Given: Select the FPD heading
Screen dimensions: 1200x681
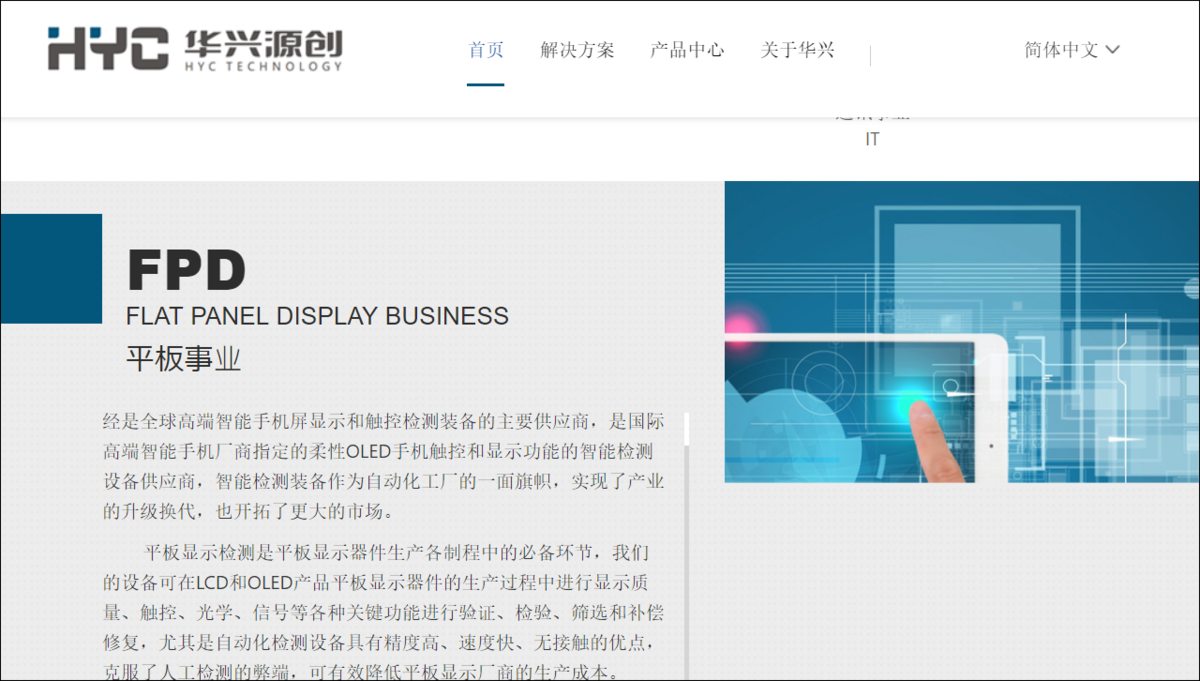Looking at the screenshot, I should coord(186,270).
